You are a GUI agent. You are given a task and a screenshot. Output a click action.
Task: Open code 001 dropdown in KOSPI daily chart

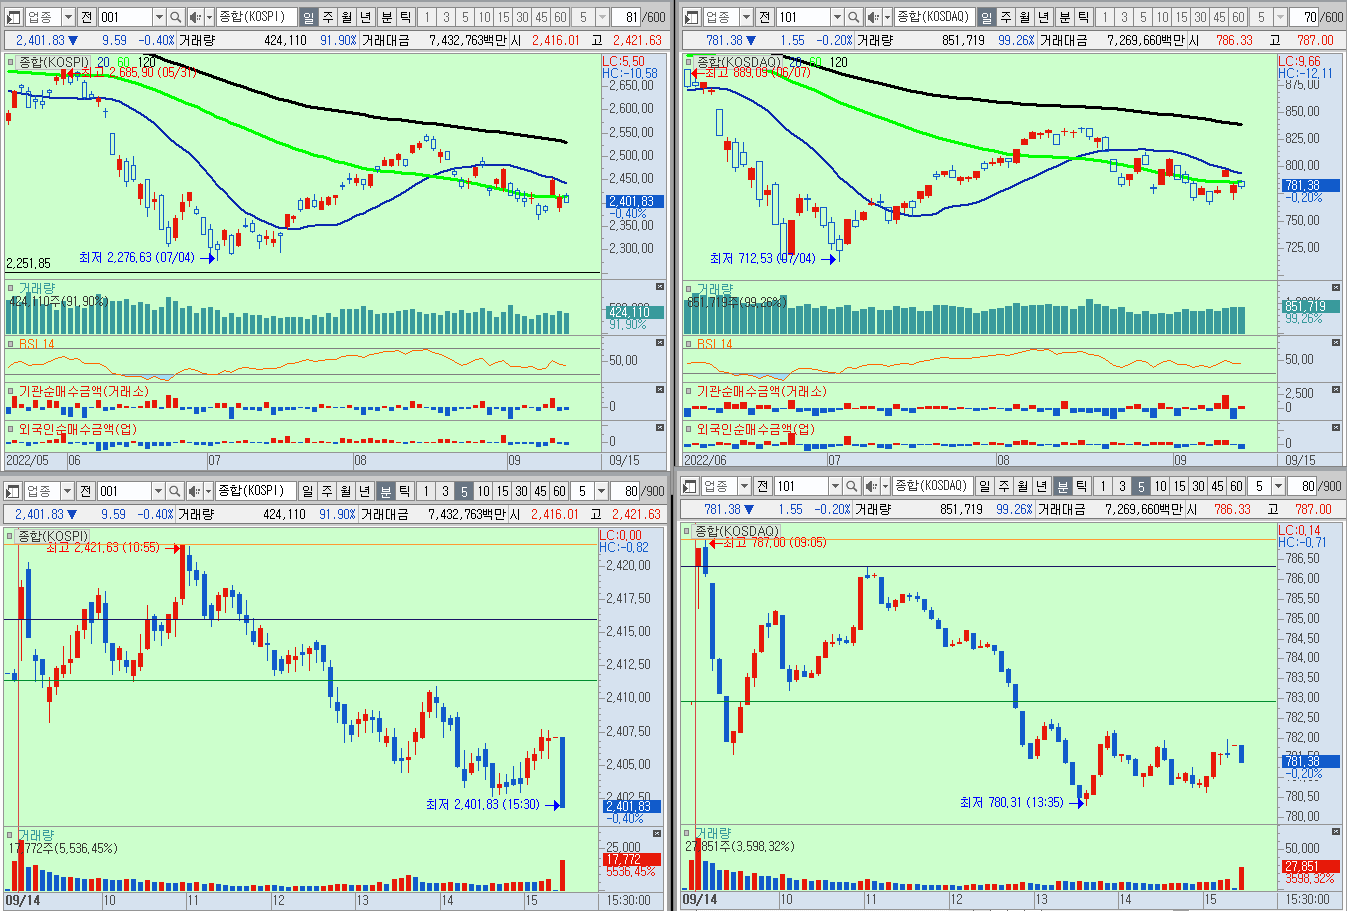(158, 17)
